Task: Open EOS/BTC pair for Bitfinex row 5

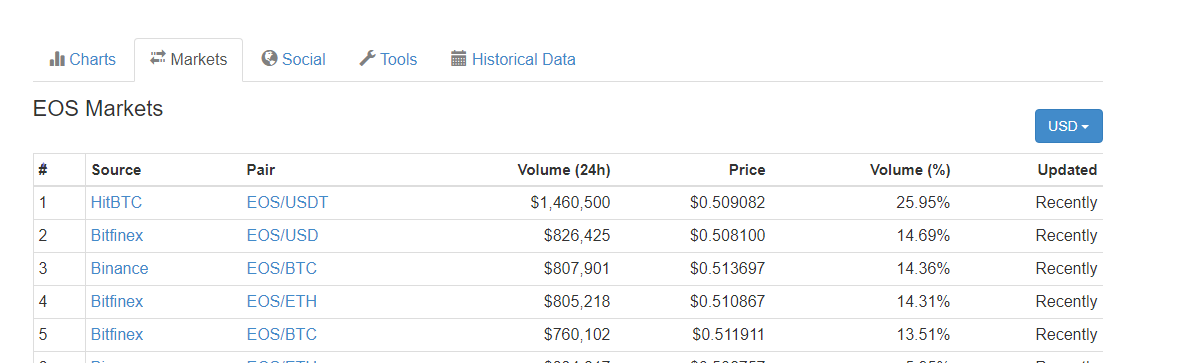Action: tap(282, 335)
